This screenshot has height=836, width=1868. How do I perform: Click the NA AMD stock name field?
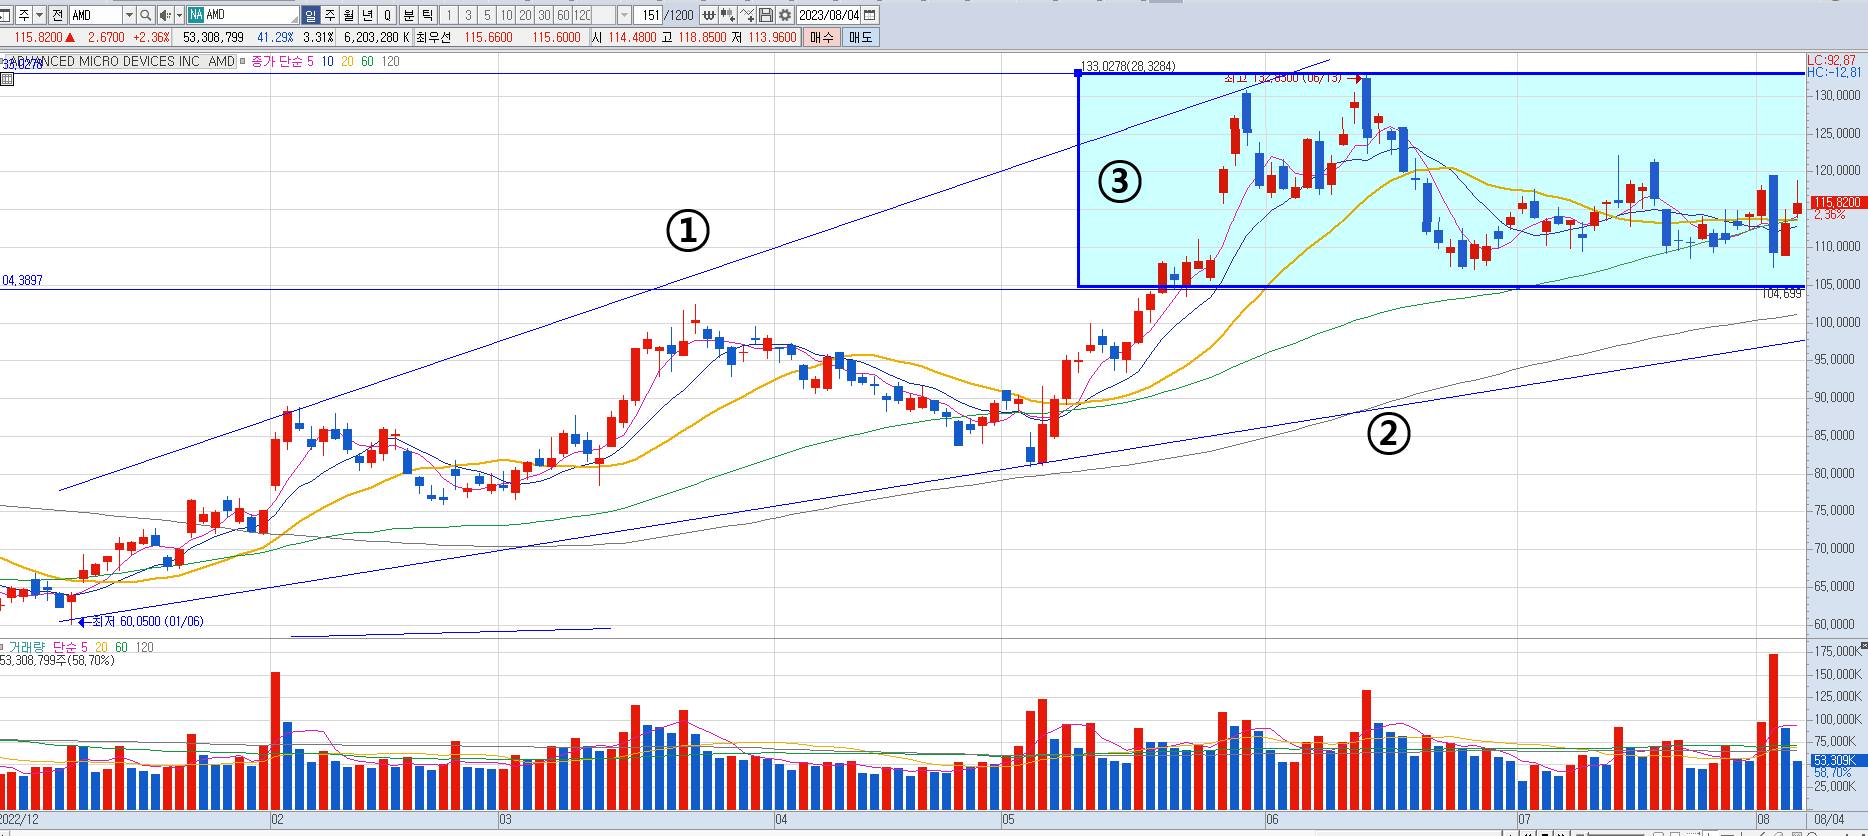pos(243,15)
